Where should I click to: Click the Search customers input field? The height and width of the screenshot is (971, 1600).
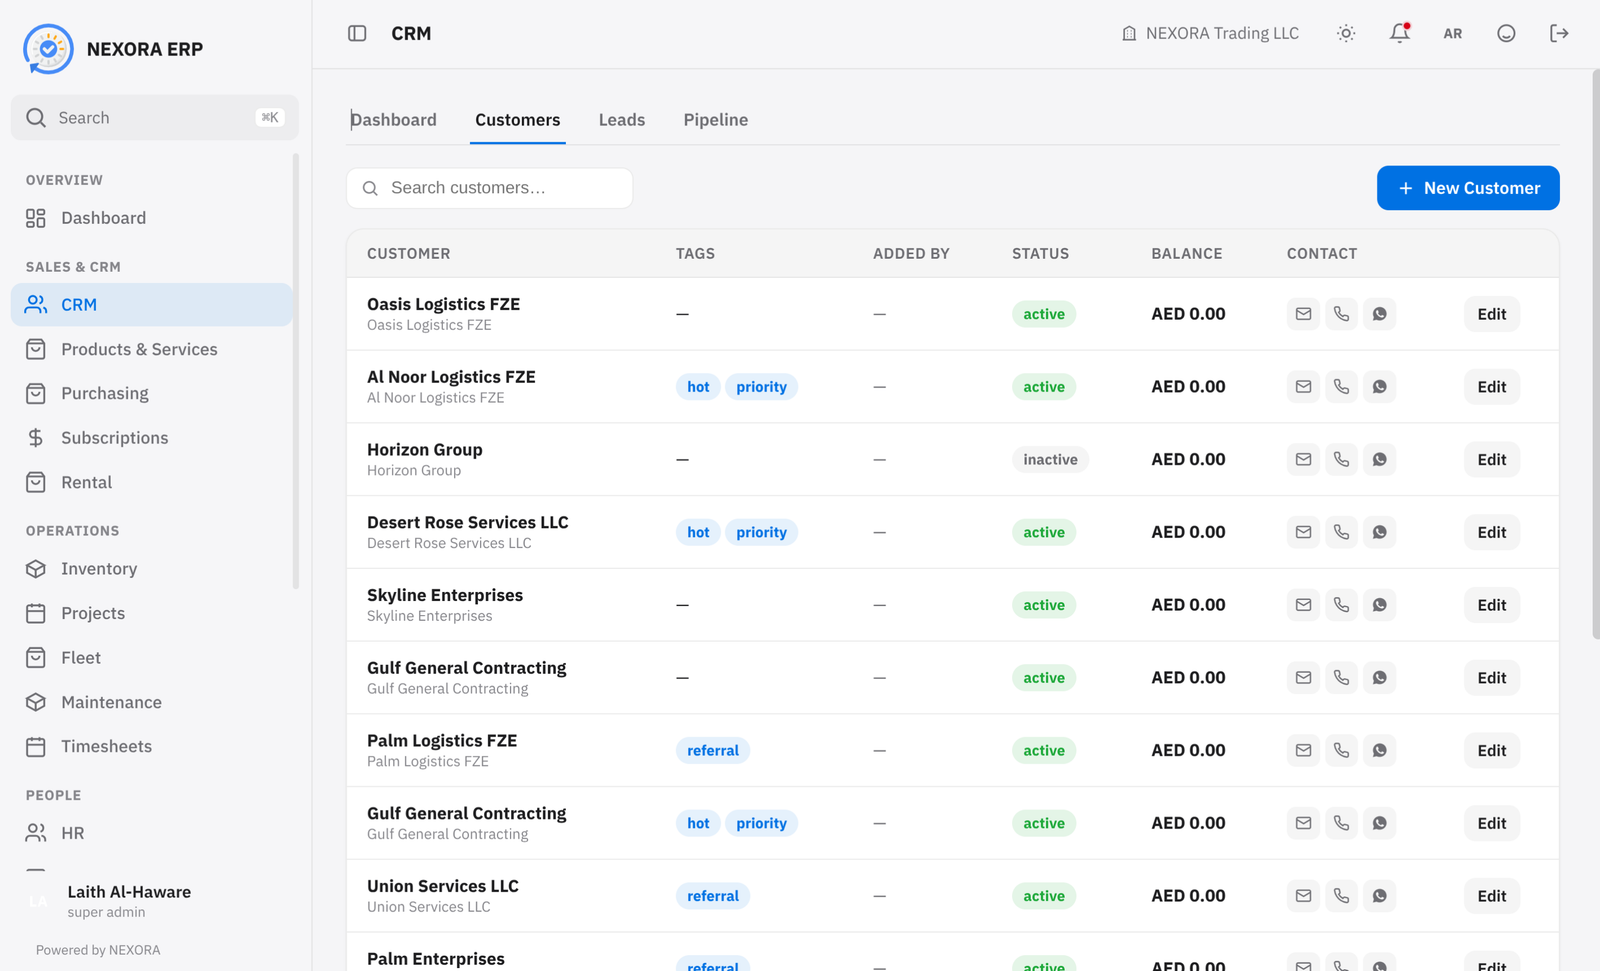(x=490, y=188)
